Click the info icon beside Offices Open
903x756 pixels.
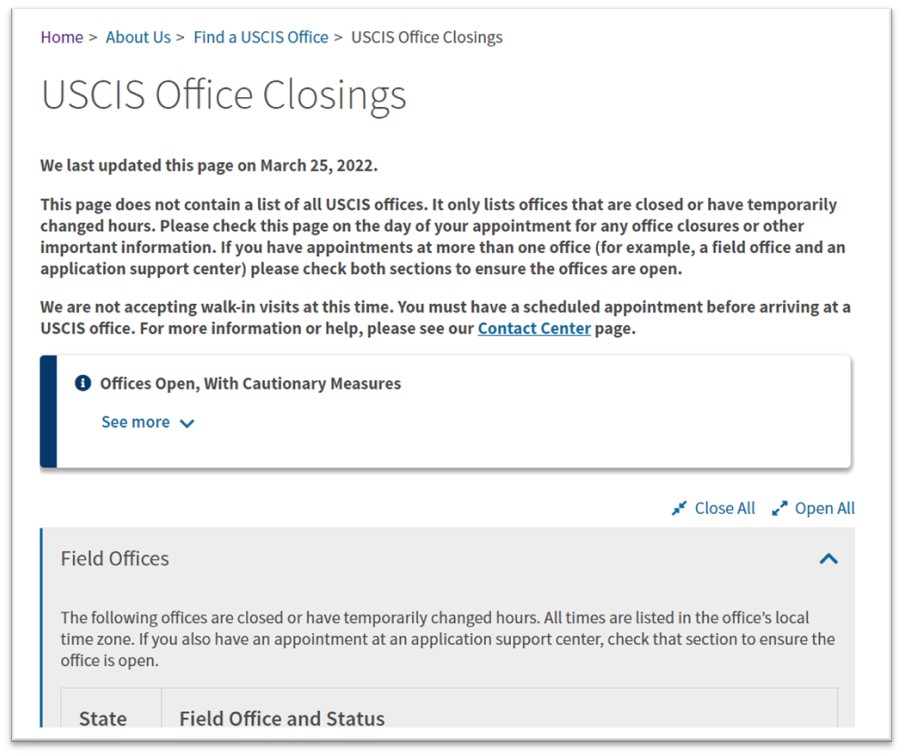coord(83,383)
